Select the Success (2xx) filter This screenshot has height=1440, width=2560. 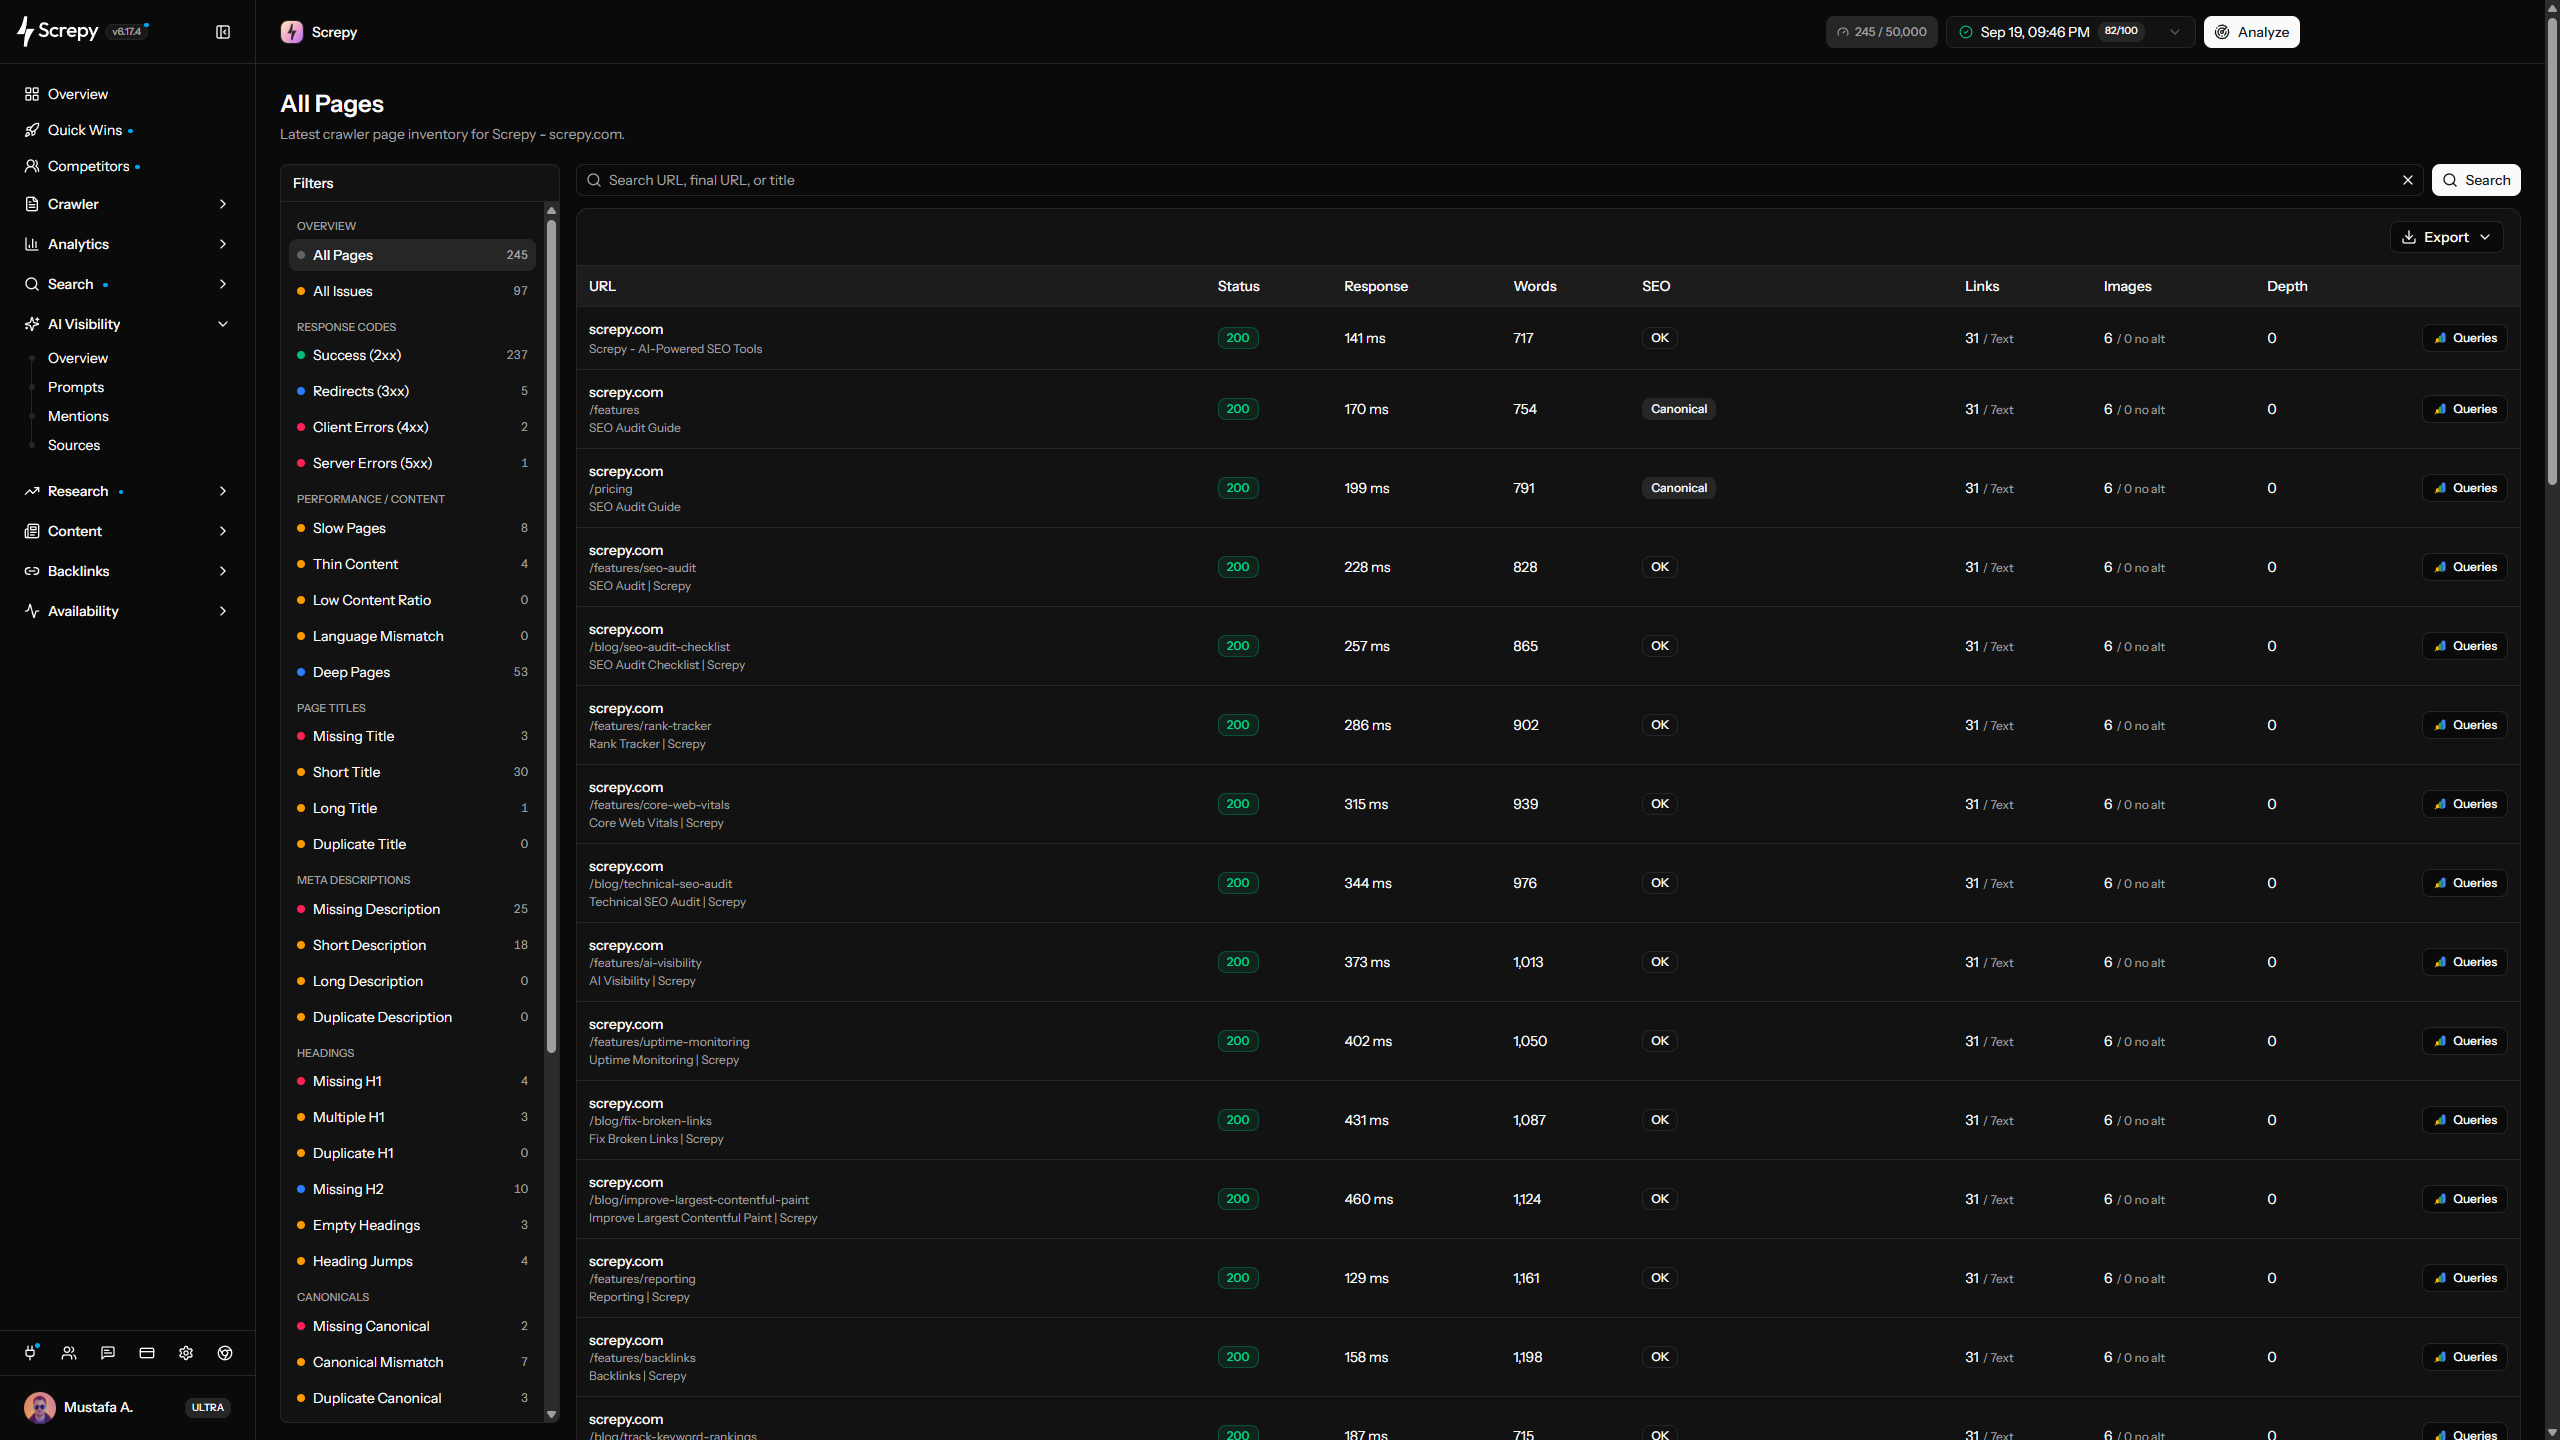pos(412,355)
